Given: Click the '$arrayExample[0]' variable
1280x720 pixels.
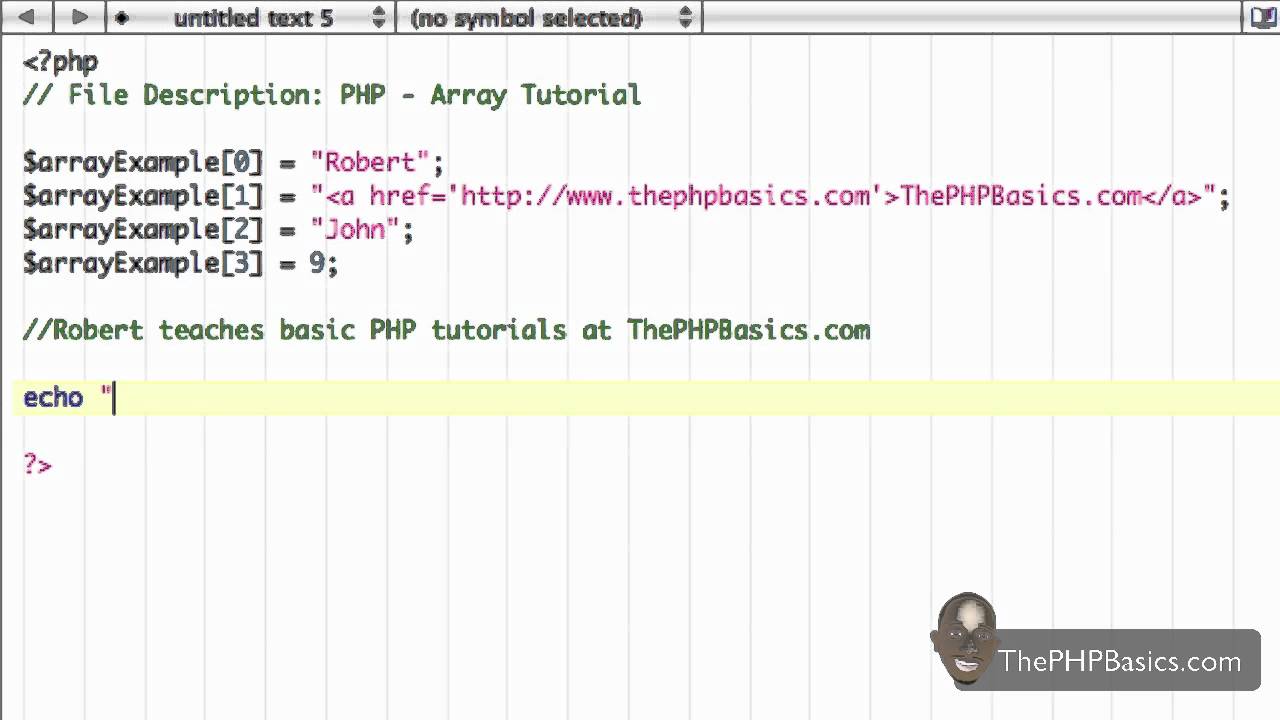Looking at the screenshot, I should [143, 162].
